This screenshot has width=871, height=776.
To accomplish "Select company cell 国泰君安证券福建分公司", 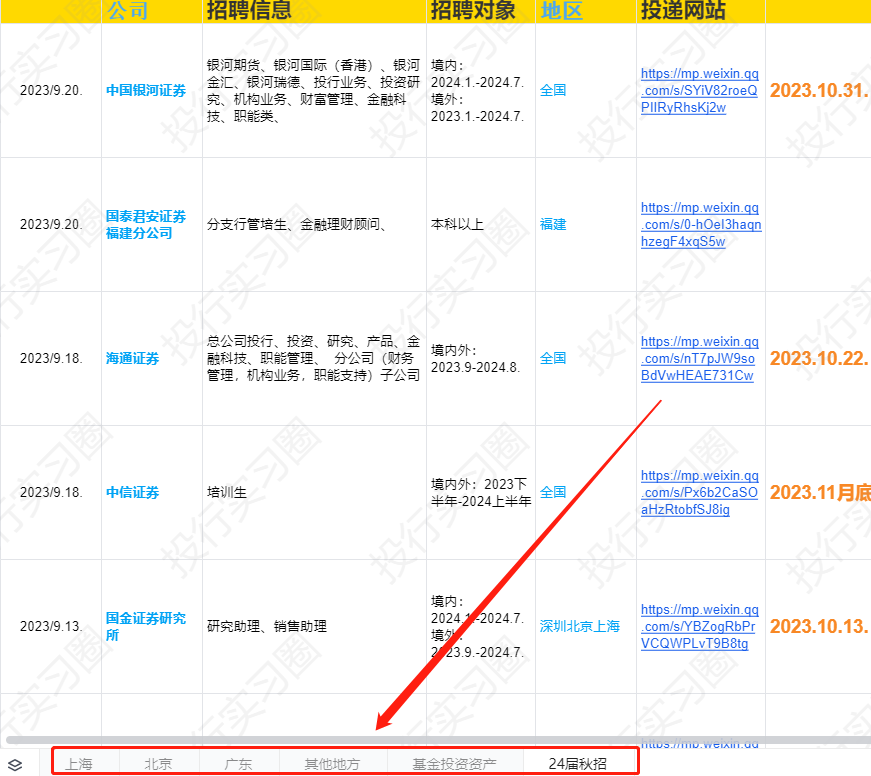I will tap(152, 224).
